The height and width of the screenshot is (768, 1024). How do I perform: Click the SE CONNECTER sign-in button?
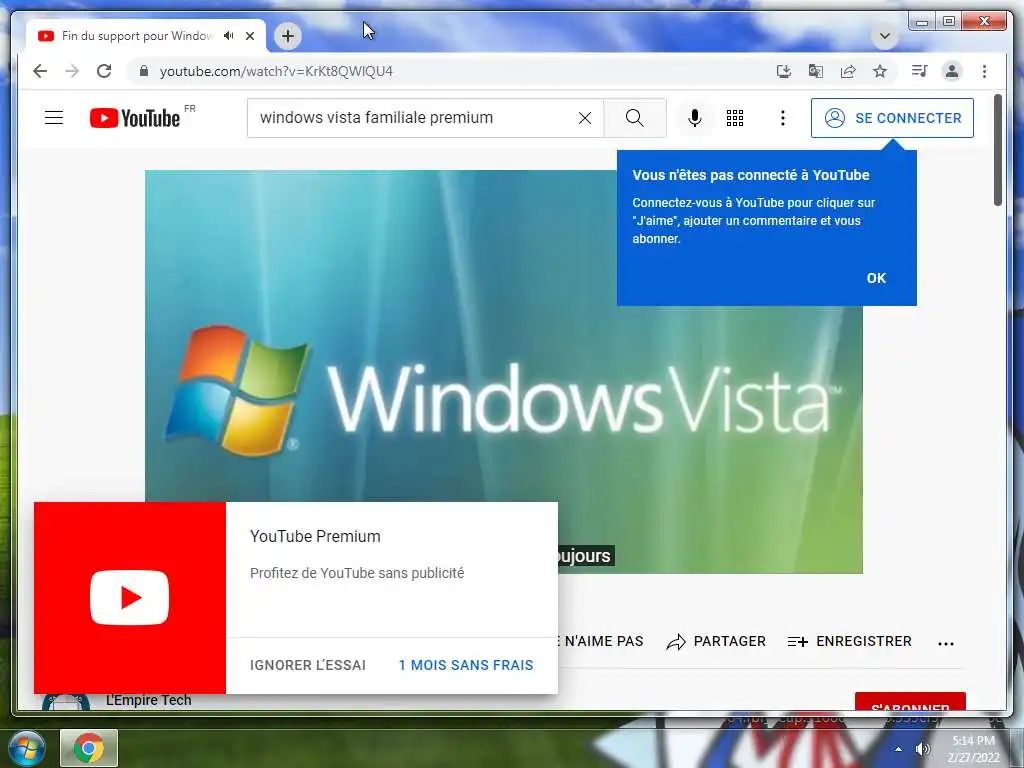892,118
